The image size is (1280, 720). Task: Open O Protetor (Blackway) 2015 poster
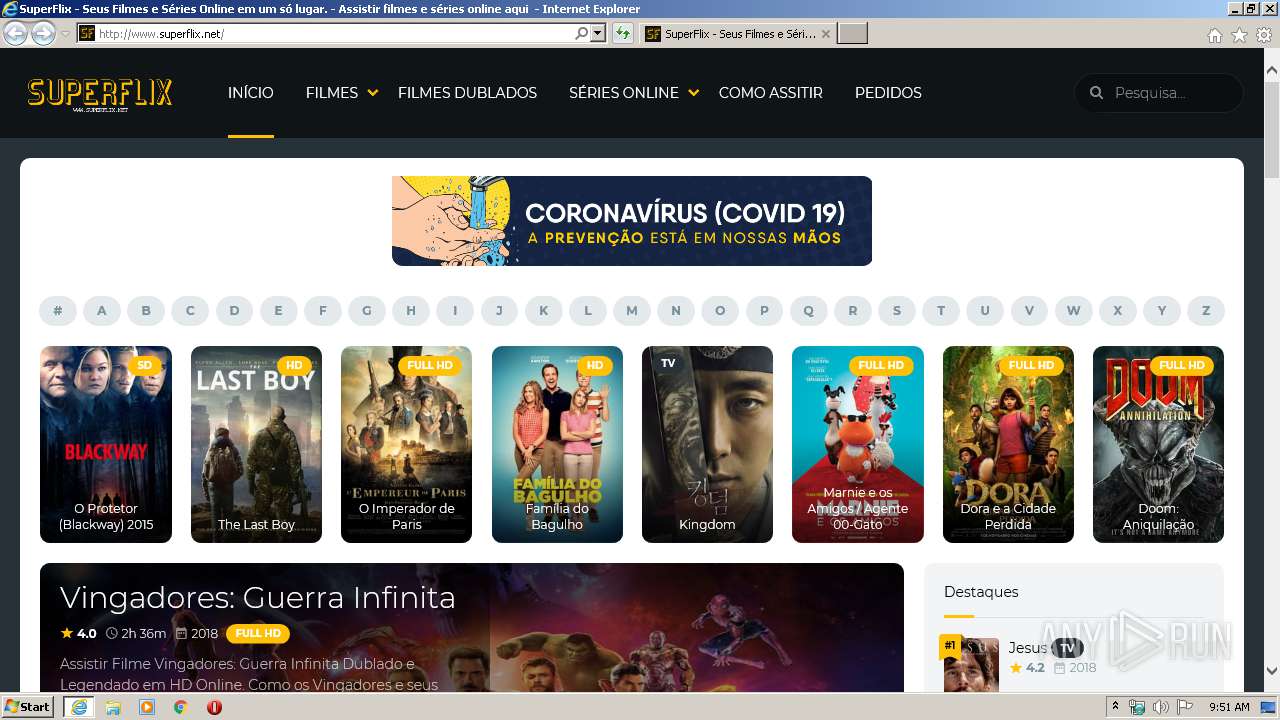106,444
